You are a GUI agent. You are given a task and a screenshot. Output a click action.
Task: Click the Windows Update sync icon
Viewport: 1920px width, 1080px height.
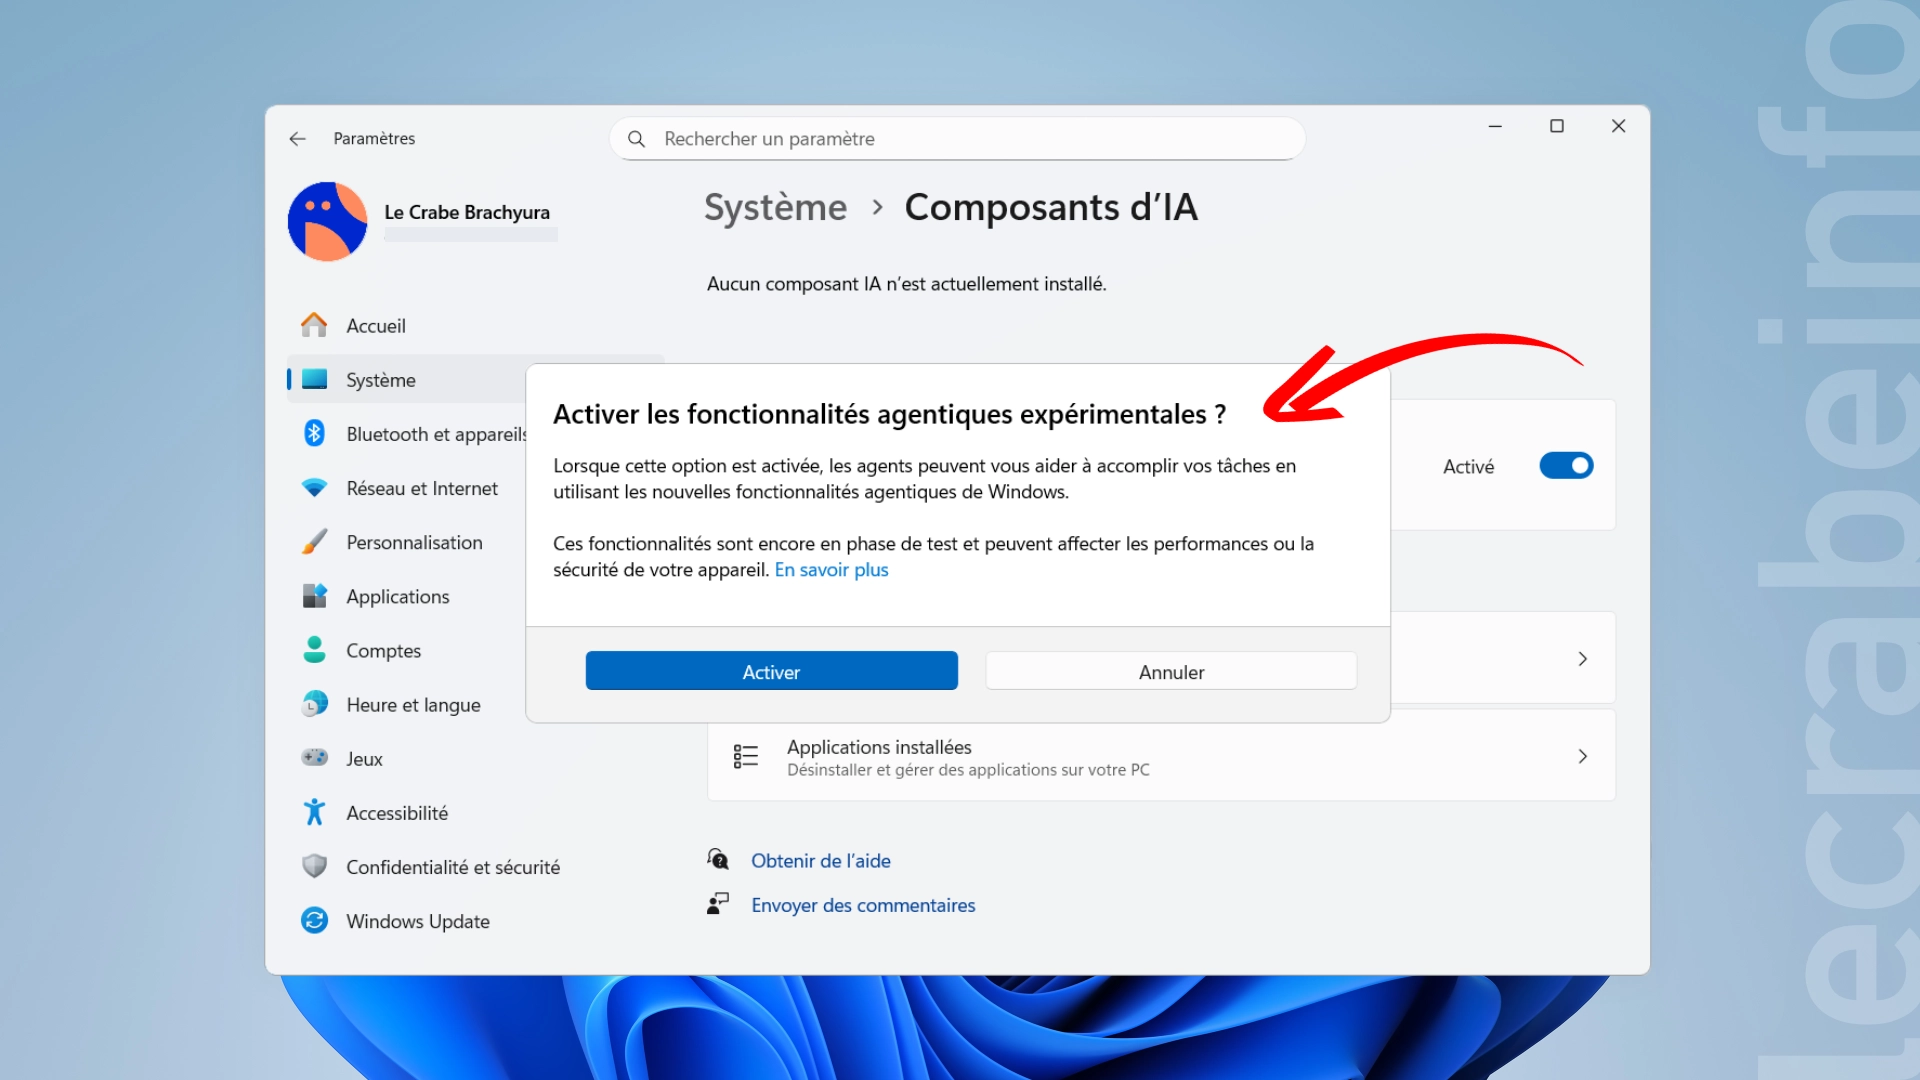[314, 920]
